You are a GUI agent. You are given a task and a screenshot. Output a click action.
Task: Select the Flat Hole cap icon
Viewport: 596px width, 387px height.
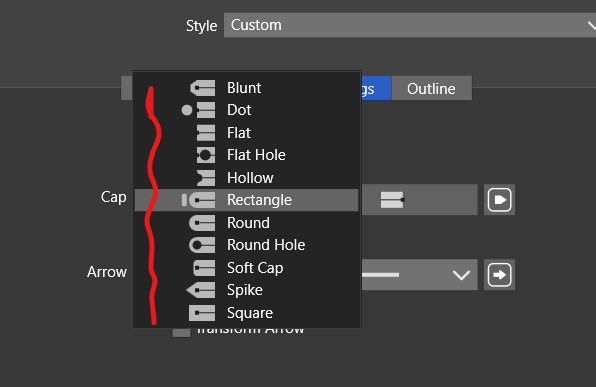206,155
